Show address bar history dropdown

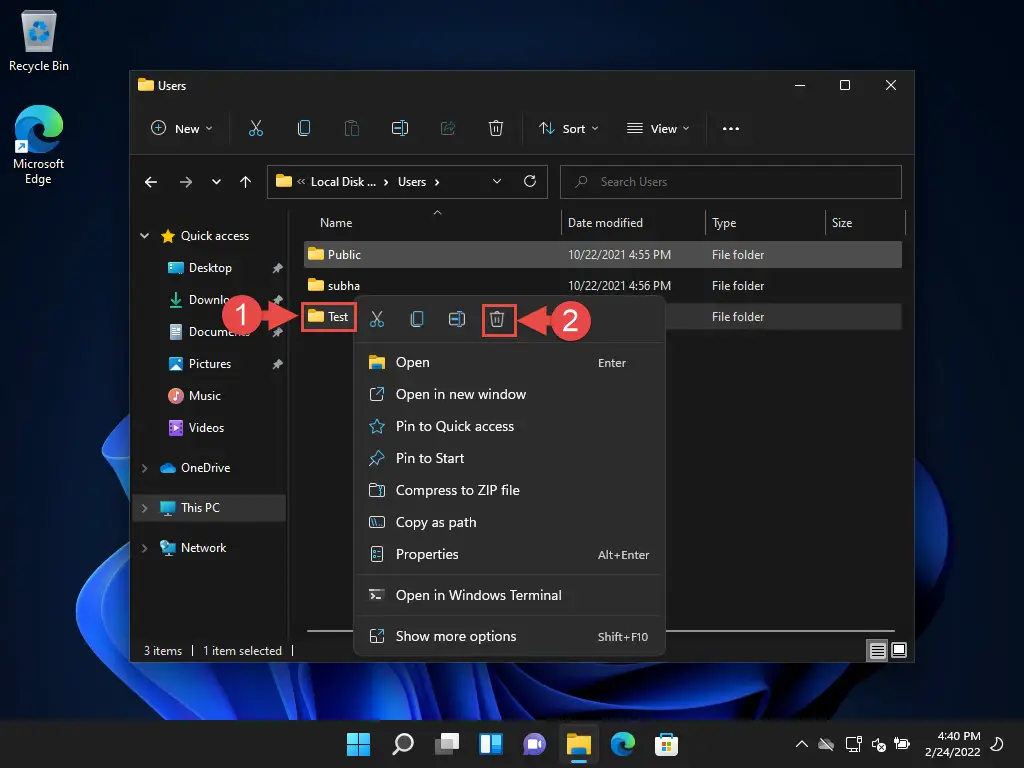point(497,182)
